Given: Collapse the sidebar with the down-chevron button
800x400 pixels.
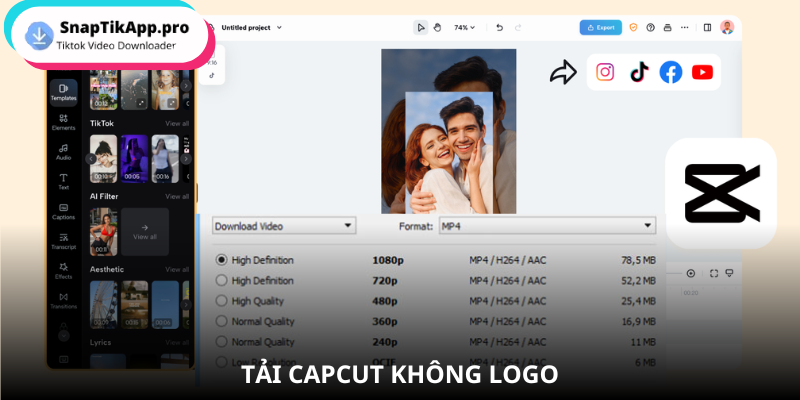Looking at the screenshot, I should point(63,336).
